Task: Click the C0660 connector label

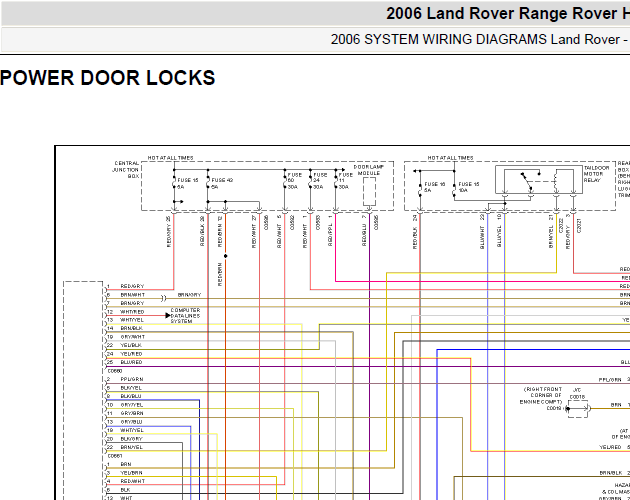Action: point(115,371)
